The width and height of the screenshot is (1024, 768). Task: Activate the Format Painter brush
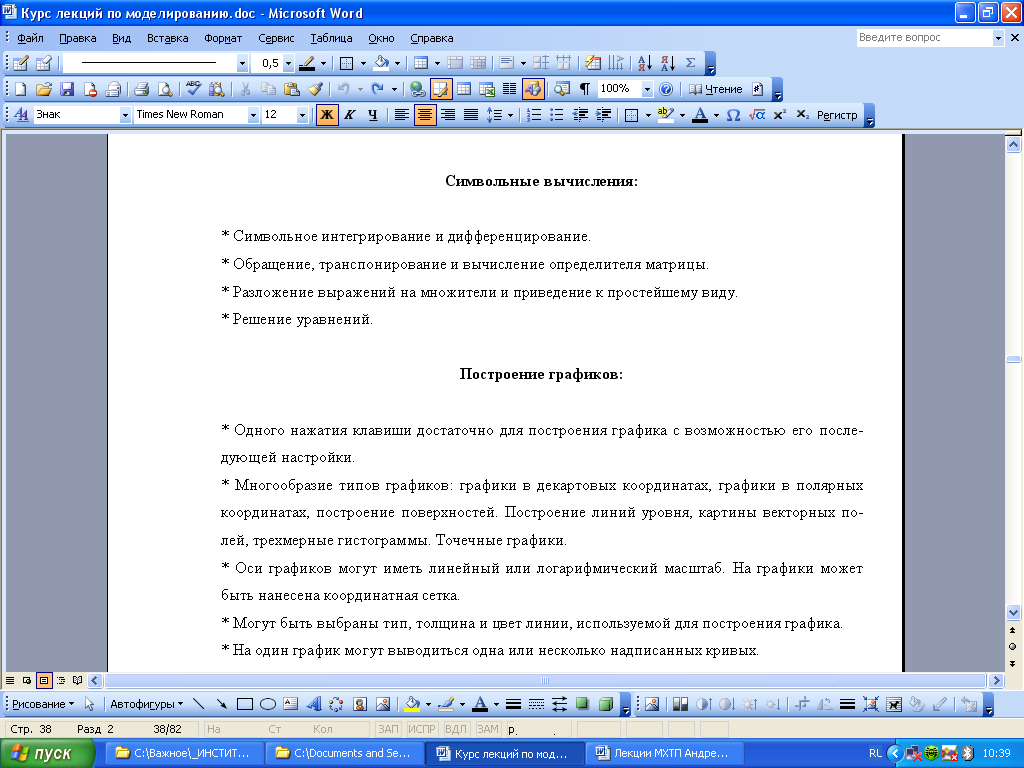point(315,89)
